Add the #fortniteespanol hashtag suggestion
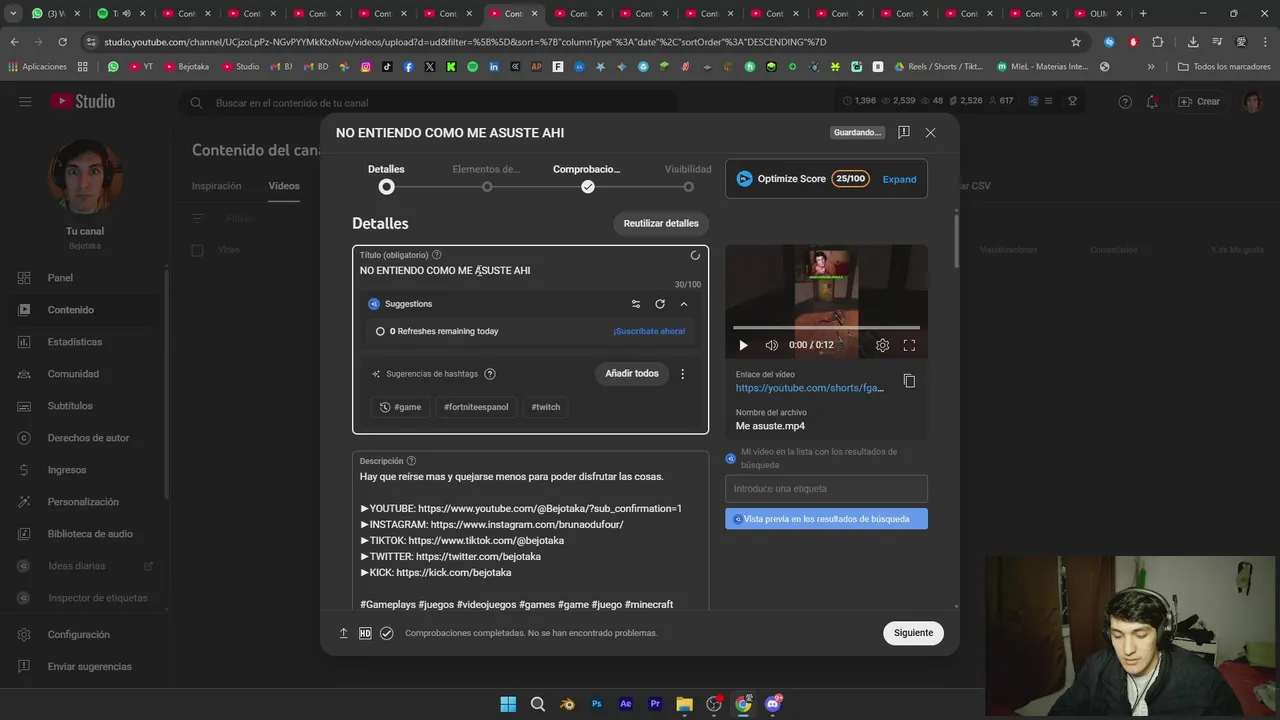 pyautogui.click(x=476, y=407)
